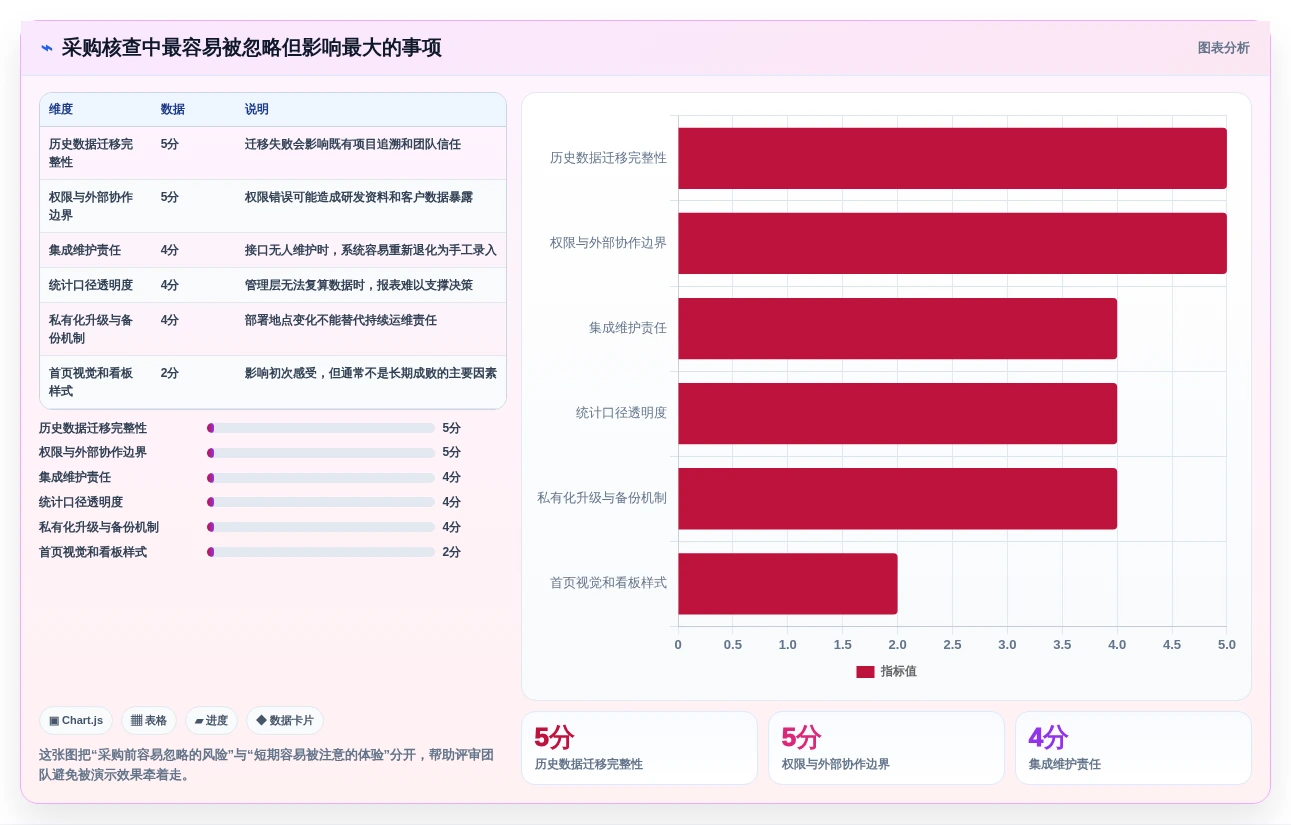
Task: Click description 迁移失败会影响既有项目追溯和团队信任
Action: coord(353,144)
